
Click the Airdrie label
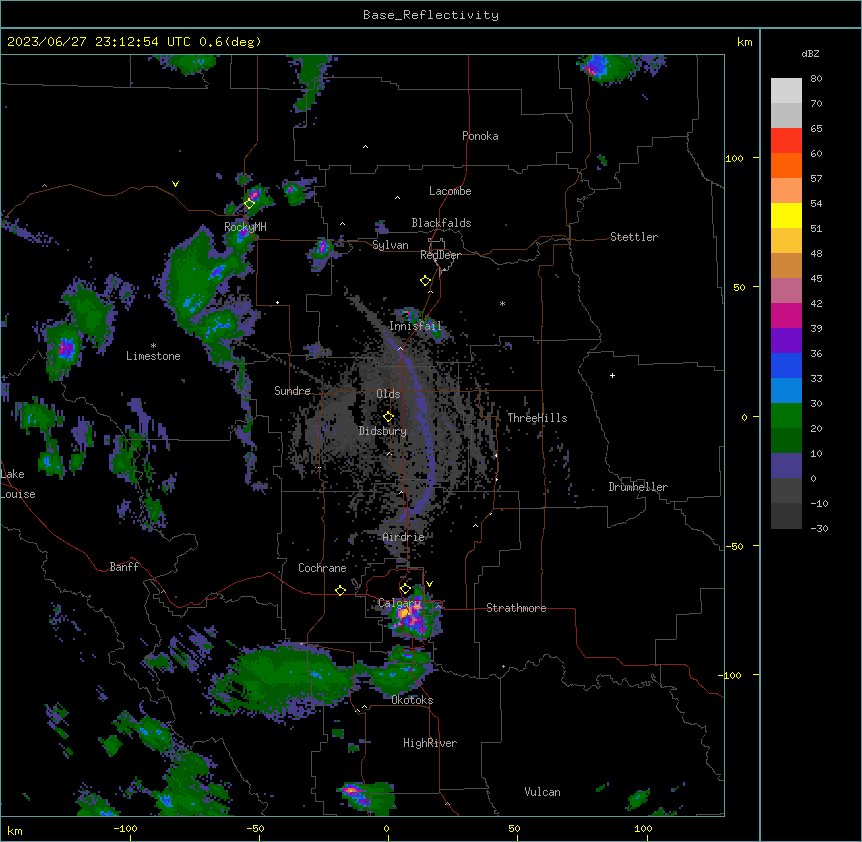pyautogui.click(x=404, y=537)
